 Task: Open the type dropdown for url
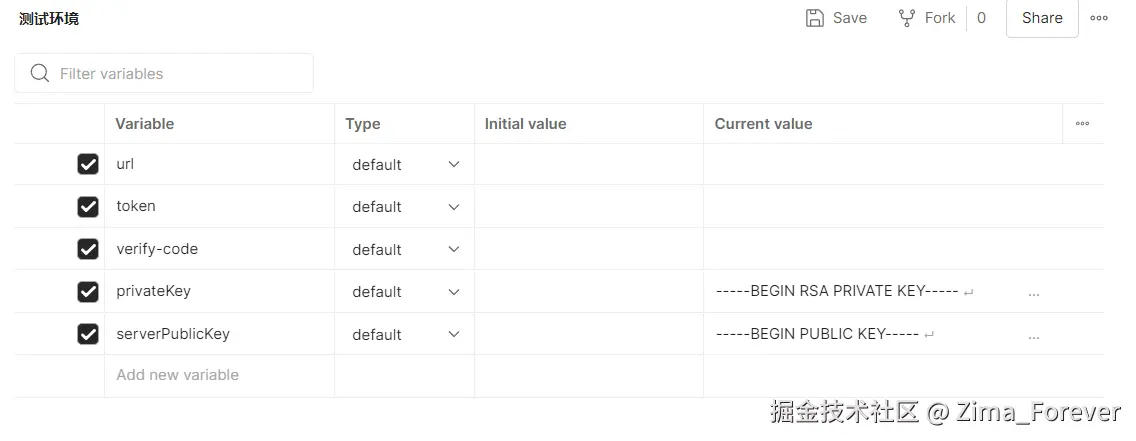point(405,164)
